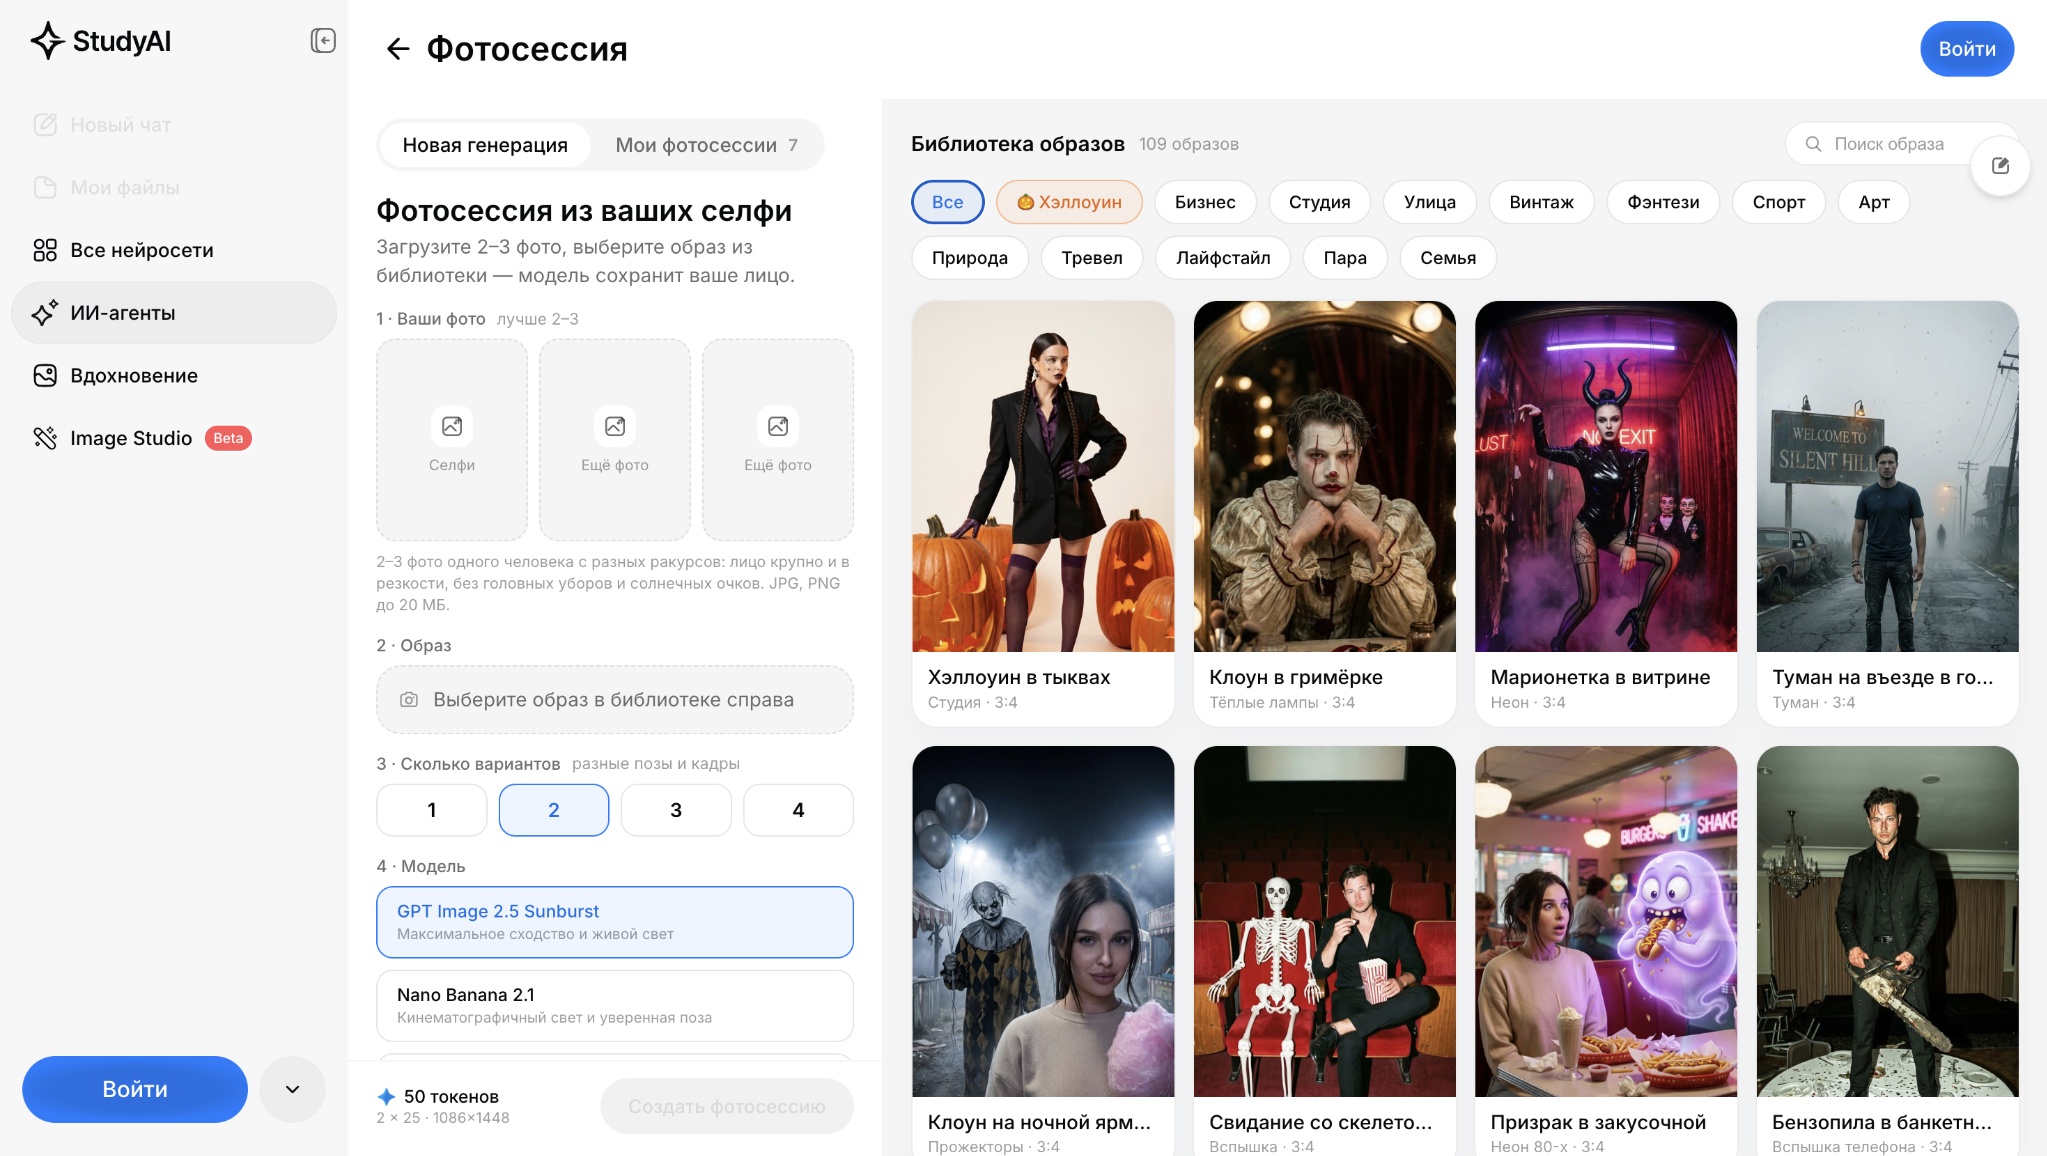2047x1156 pixels.
Task: Select 3 variants option
Action: [676, 810]
